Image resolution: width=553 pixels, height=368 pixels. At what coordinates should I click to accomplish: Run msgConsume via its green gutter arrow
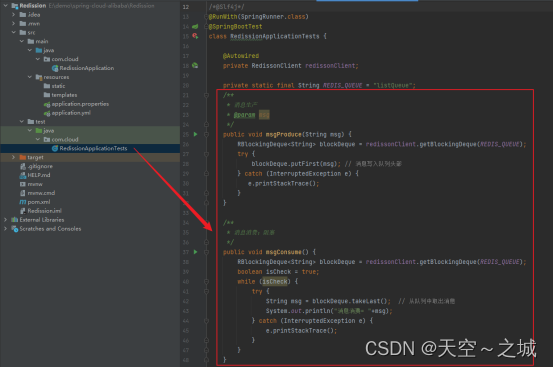point(195,252)
